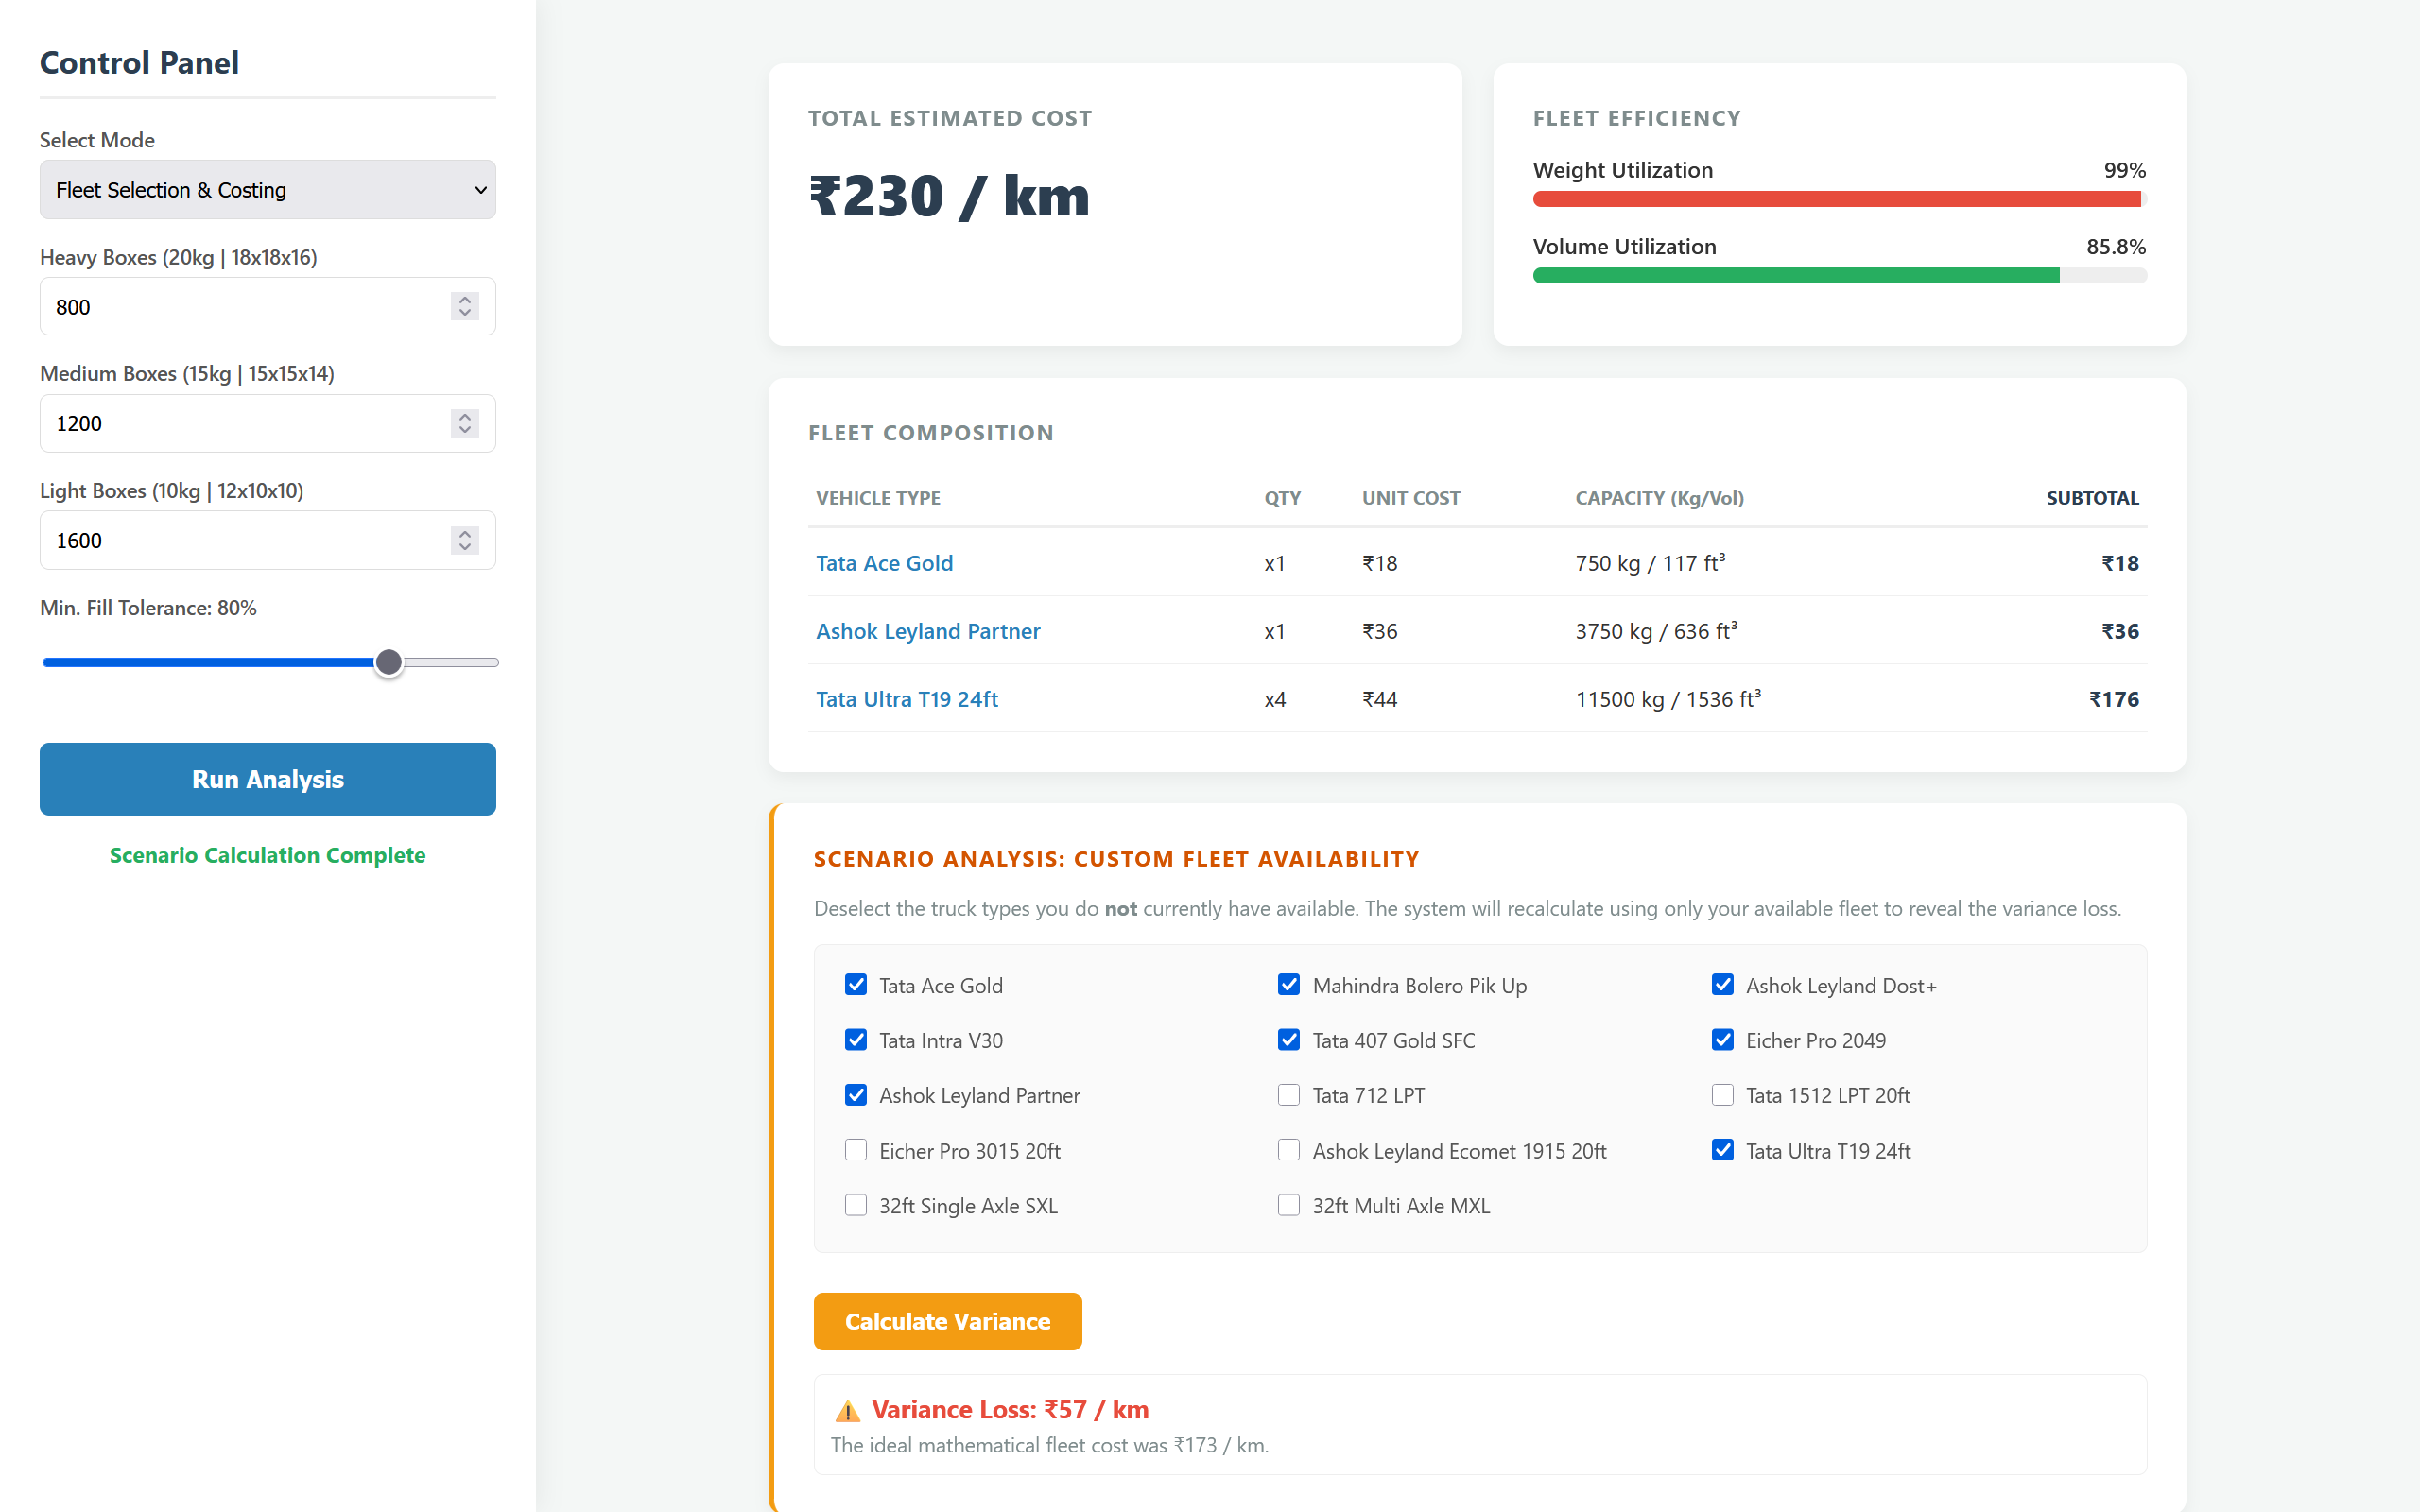Click the Heavy Boxes input field
The width and height of the screenshot is (2420, 1512).
(x=267, y=306)
